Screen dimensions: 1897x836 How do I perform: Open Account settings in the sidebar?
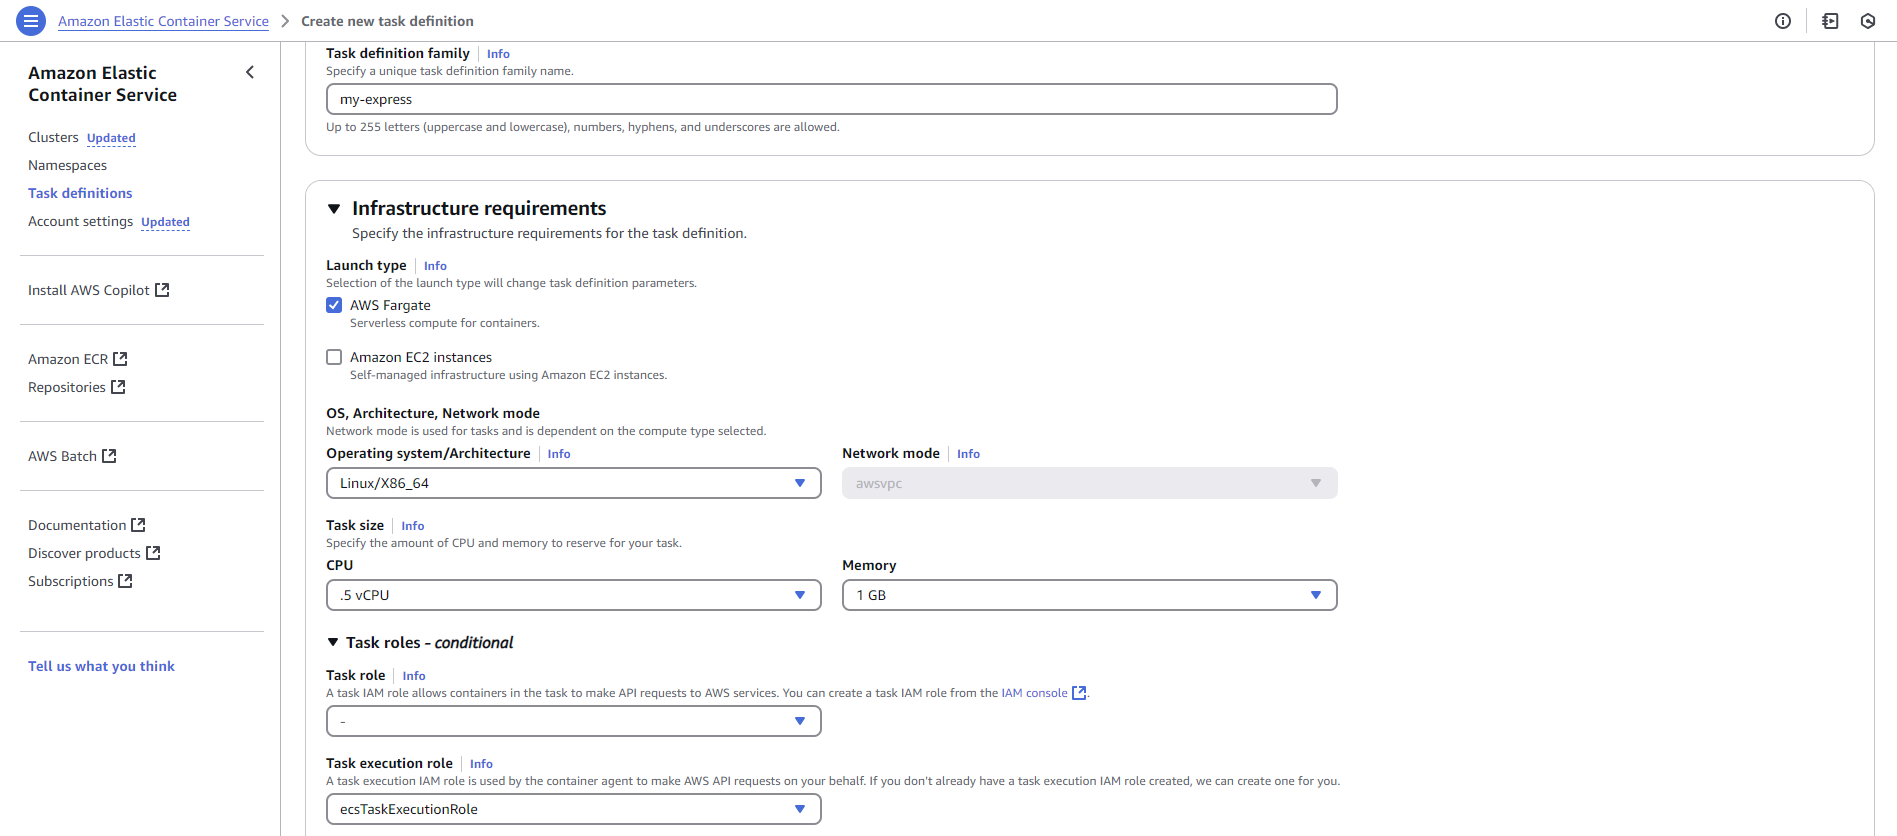[80, 221]
